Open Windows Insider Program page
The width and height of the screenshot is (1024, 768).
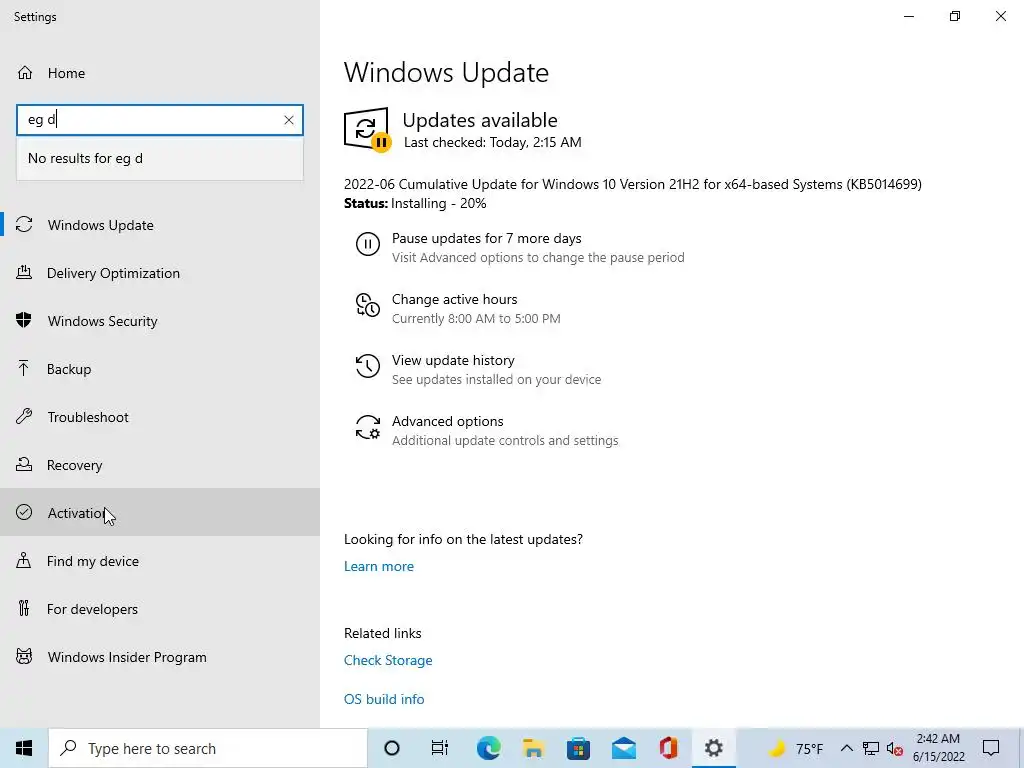click(160, 656)
